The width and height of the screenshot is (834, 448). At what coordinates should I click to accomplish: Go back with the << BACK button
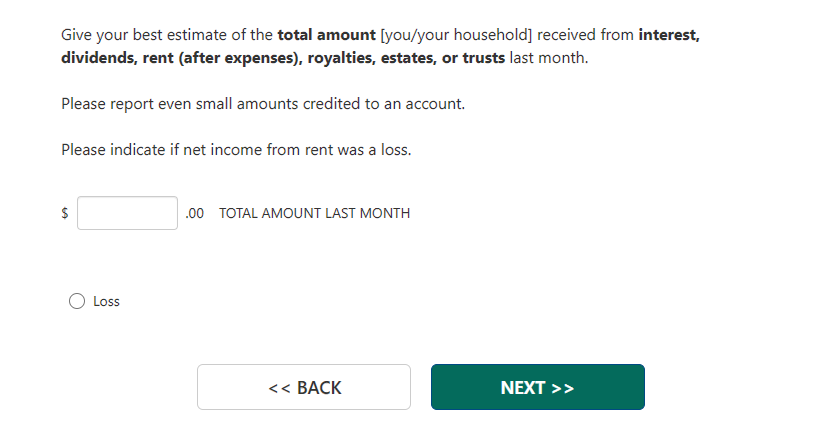304,387
